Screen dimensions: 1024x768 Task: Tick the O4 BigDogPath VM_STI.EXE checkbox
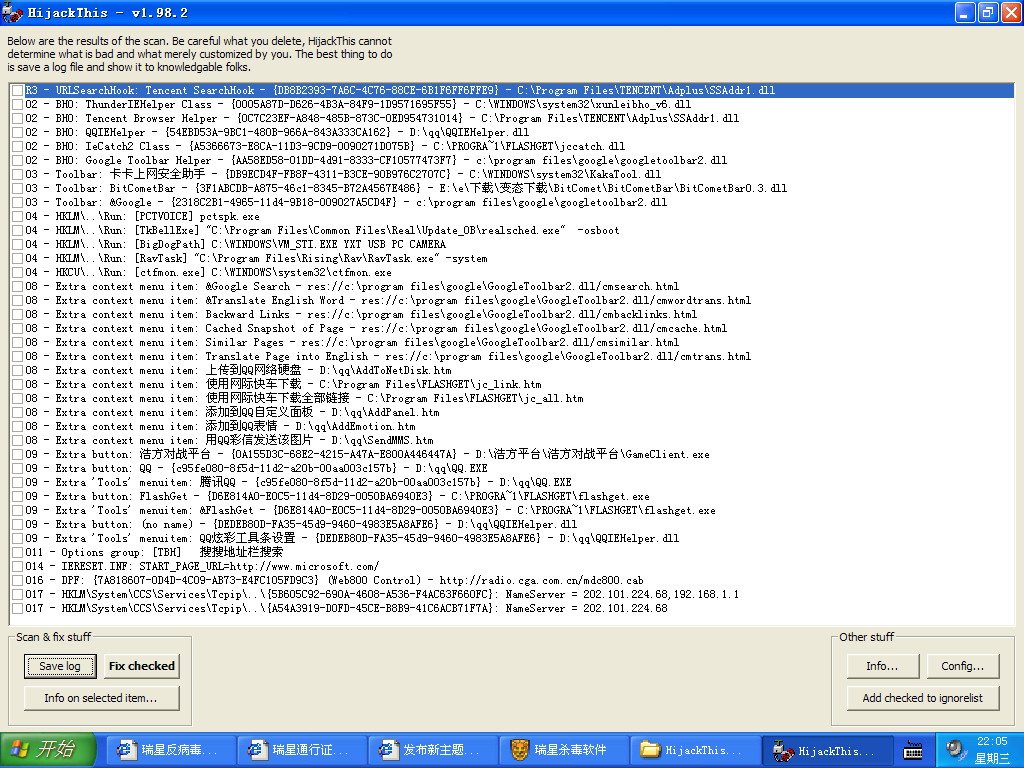pyautogui.click(x=18, y=244)
